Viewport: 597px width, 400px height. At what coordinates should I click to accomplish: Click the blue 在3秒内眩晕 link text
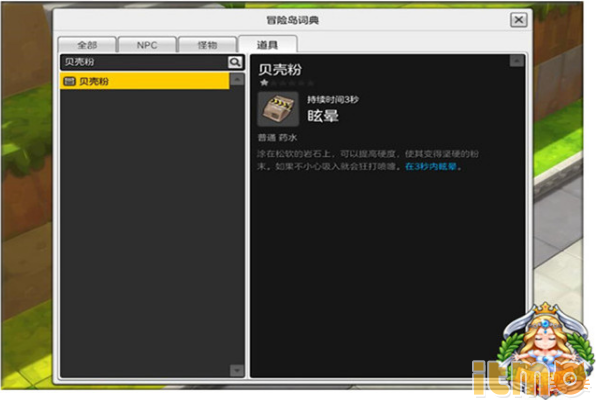[x=431, y=166]
